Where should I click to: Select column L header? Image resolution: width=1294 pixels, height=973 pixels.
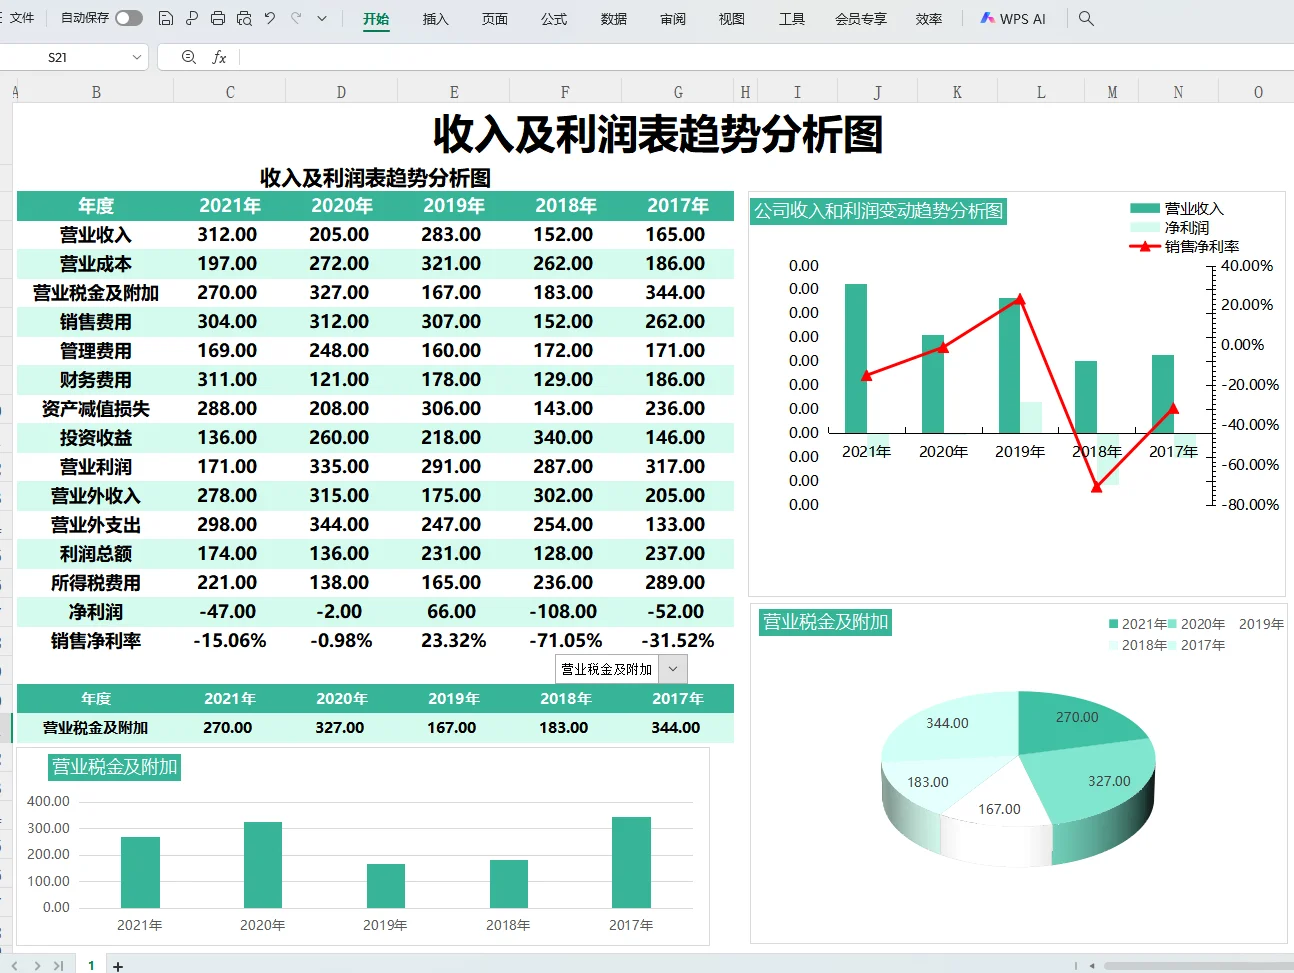[1041, 92]
